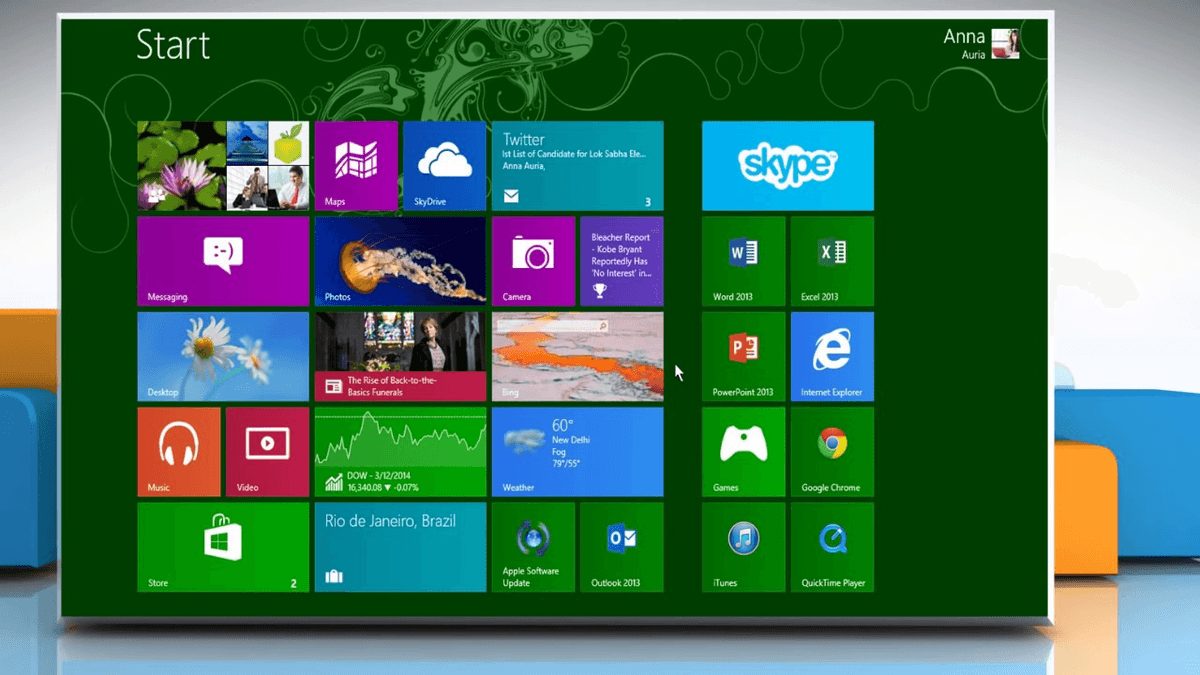
Task: Open the Twitter live tile notification
Action: (577, 165)
